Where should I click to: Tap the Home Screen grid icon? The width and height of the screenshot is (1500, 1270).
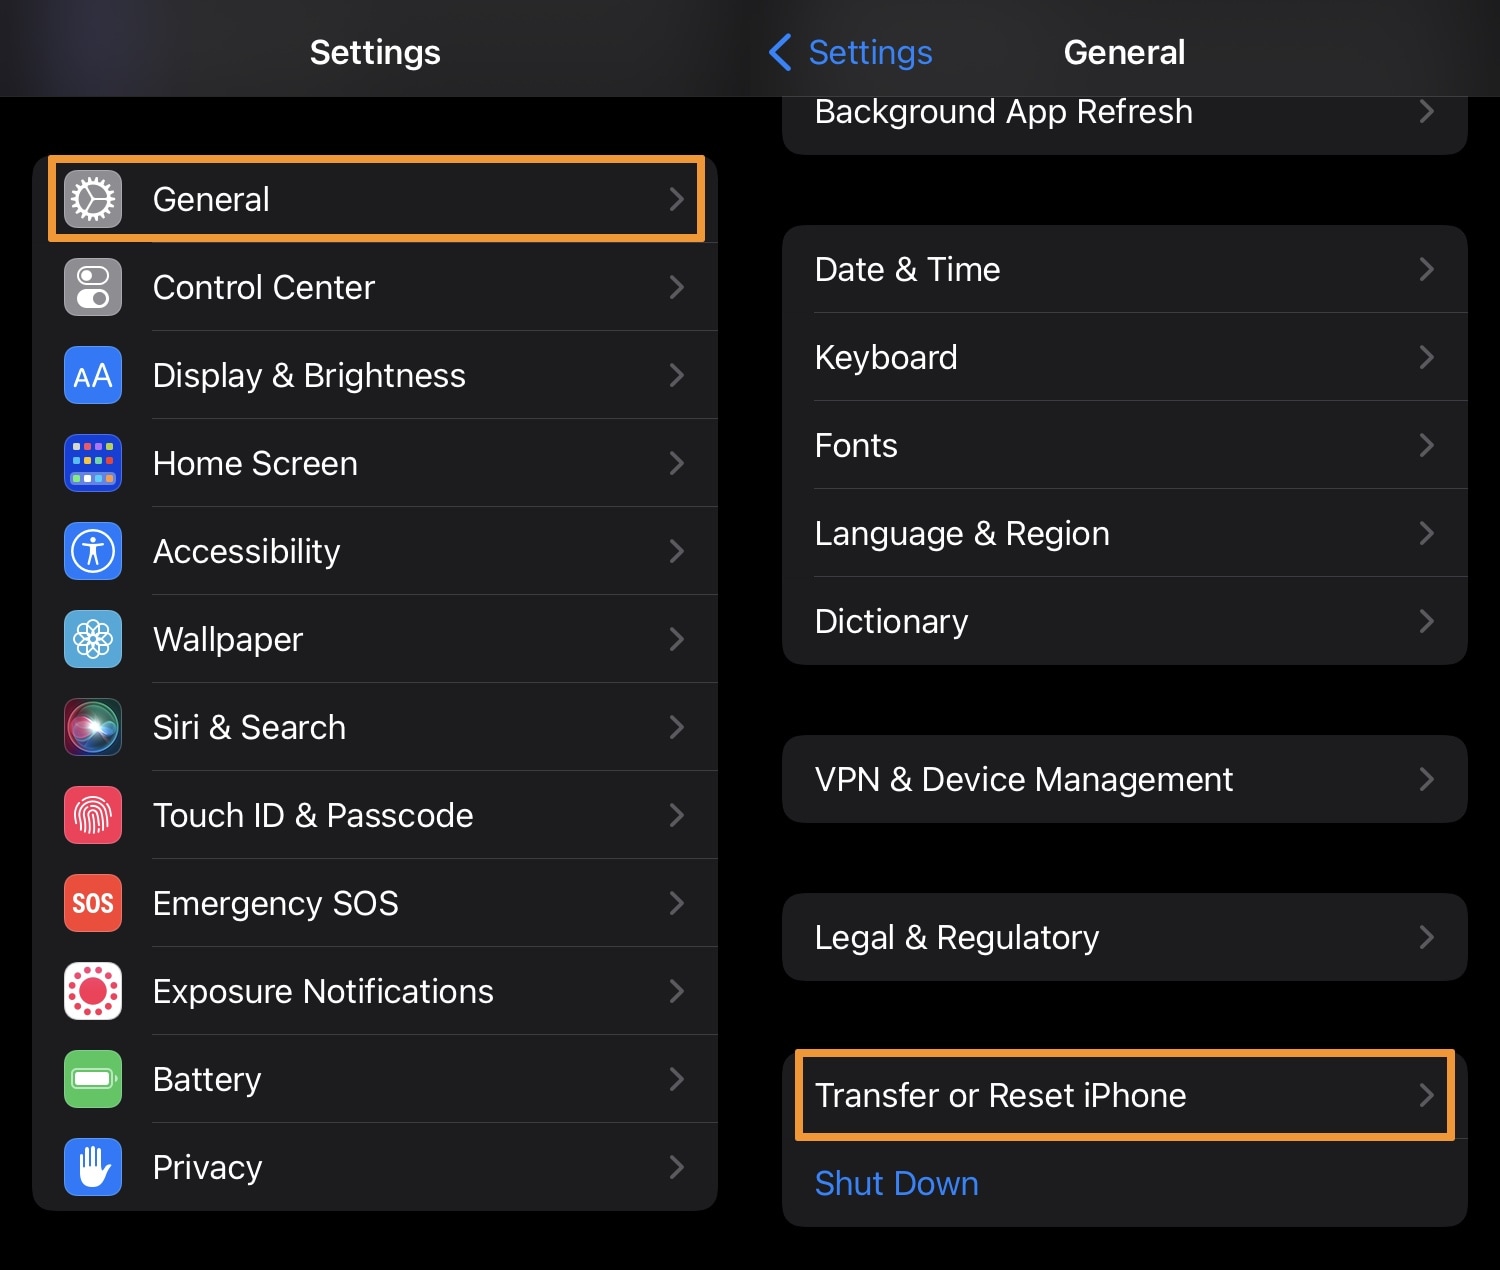93,463
